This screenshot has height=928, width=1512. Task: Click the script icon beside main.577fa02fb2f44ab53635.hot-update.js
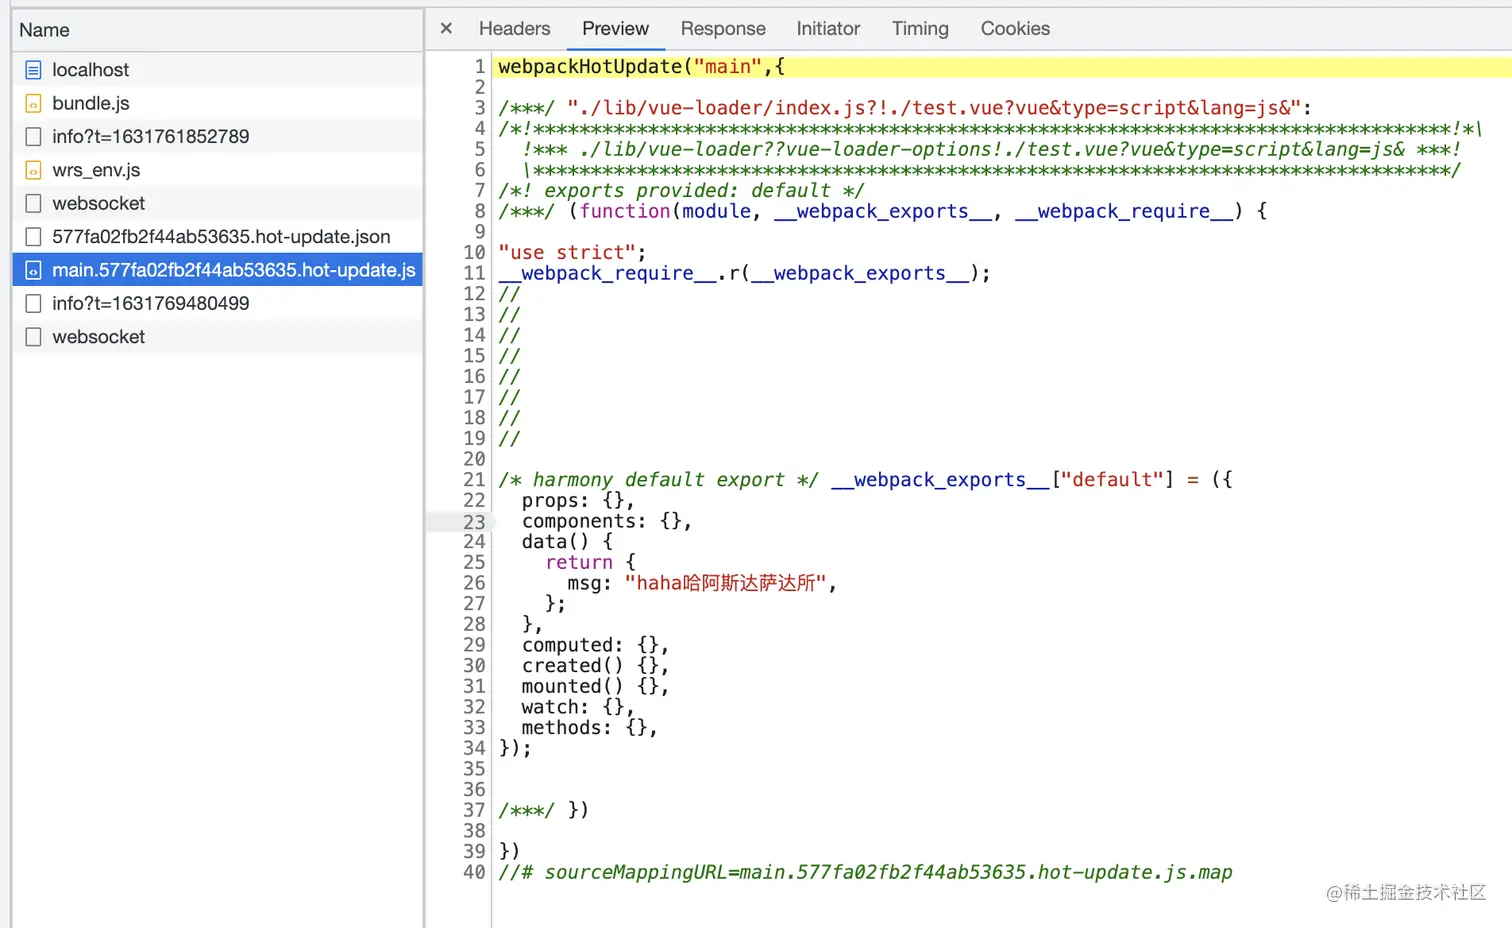[x=33, y=270]
